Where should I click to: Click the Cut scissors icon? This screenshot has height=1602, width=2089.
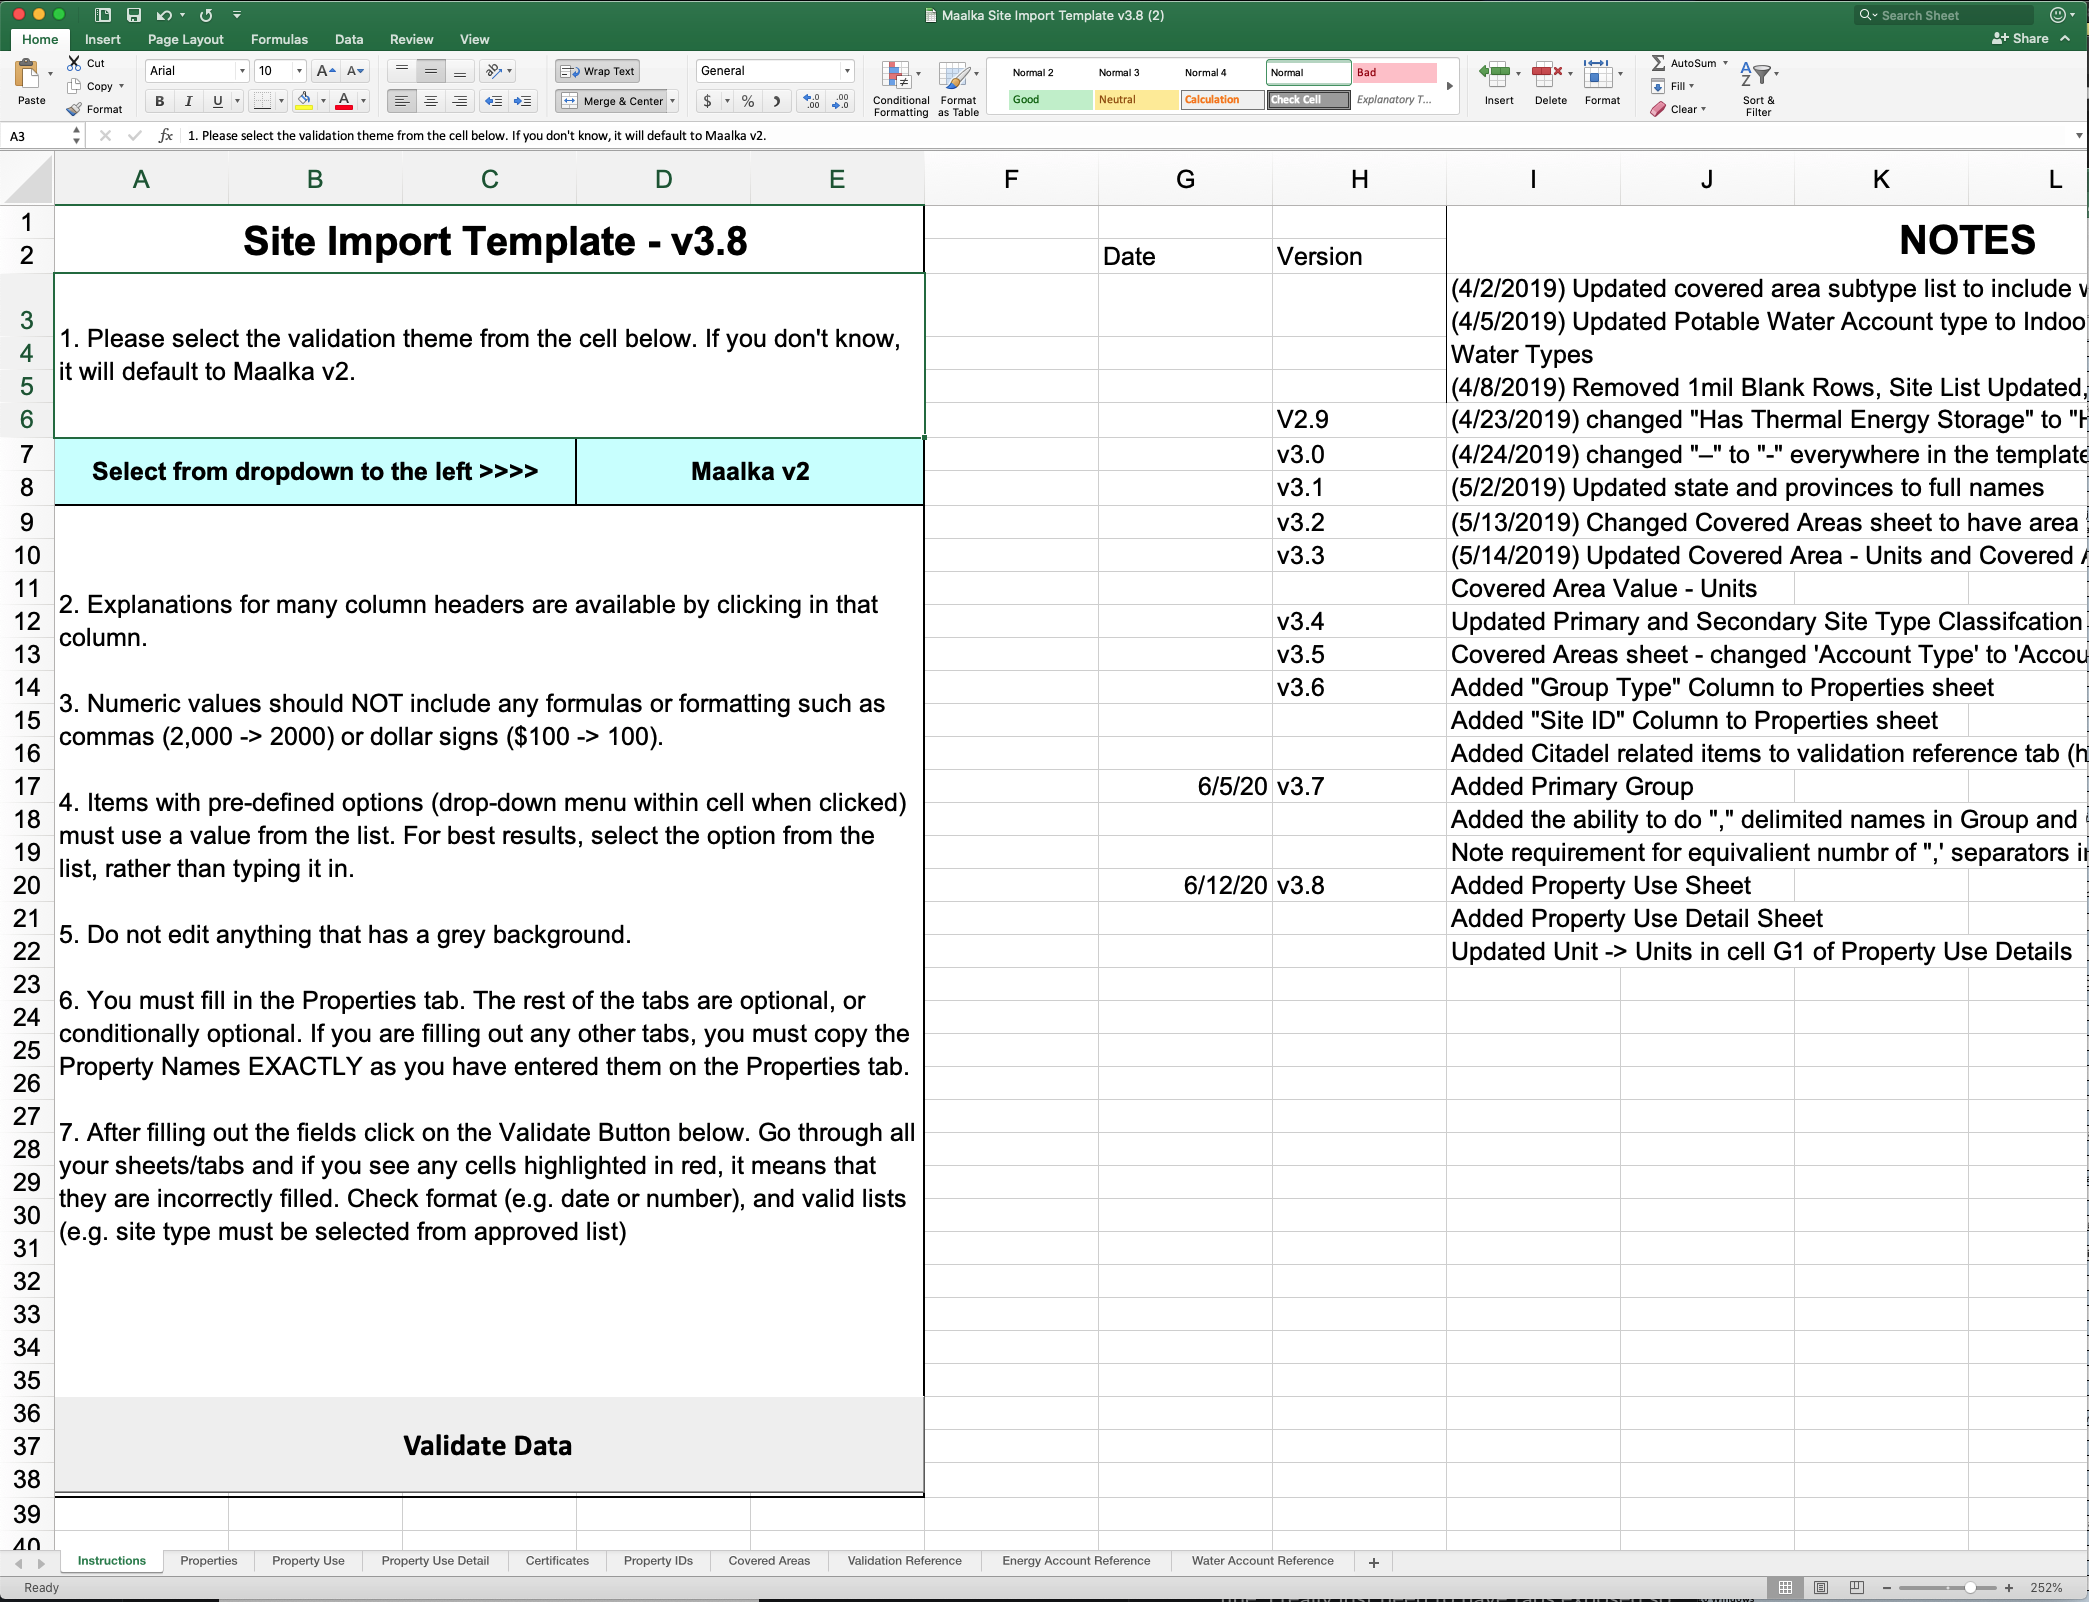pos(74,63)
